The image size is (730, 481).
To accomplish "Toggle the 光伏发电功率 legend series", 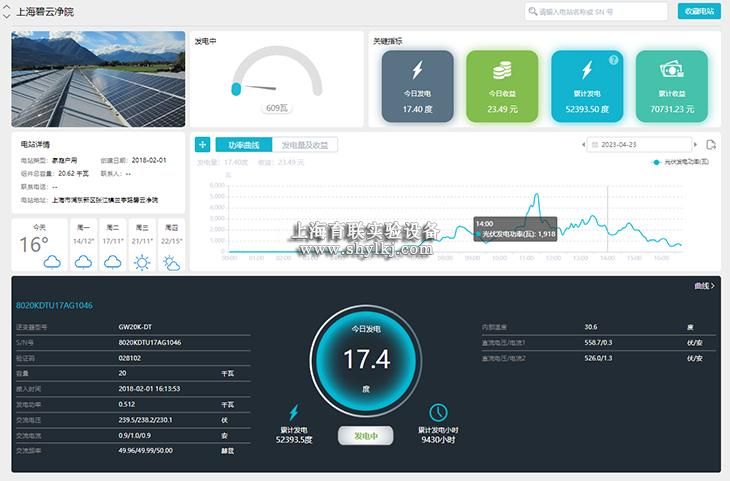I will pos(680,162).
